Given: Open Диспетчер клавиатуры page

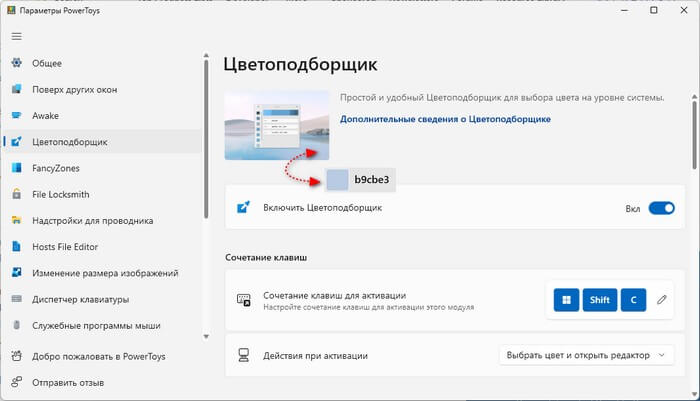Looking at the screenshot, I should [x=80, y=300].
